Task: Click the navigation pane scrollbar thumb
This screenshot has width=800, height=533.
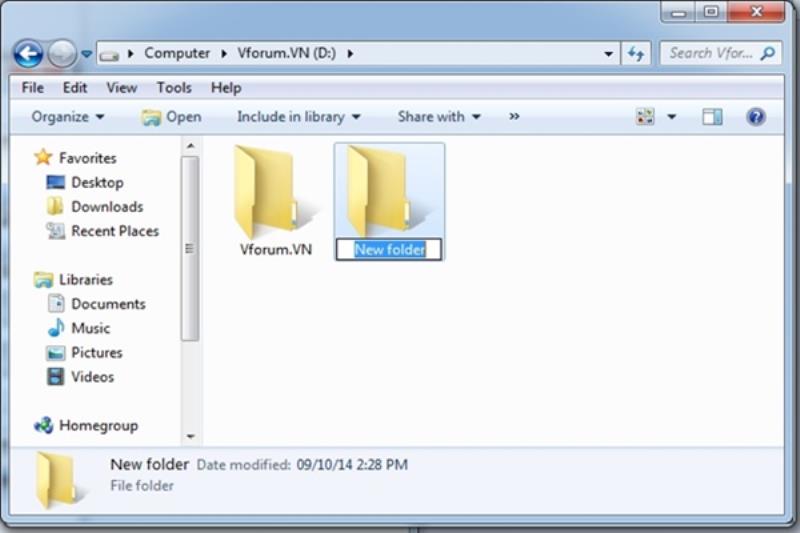Action: [x=190, y=248]
